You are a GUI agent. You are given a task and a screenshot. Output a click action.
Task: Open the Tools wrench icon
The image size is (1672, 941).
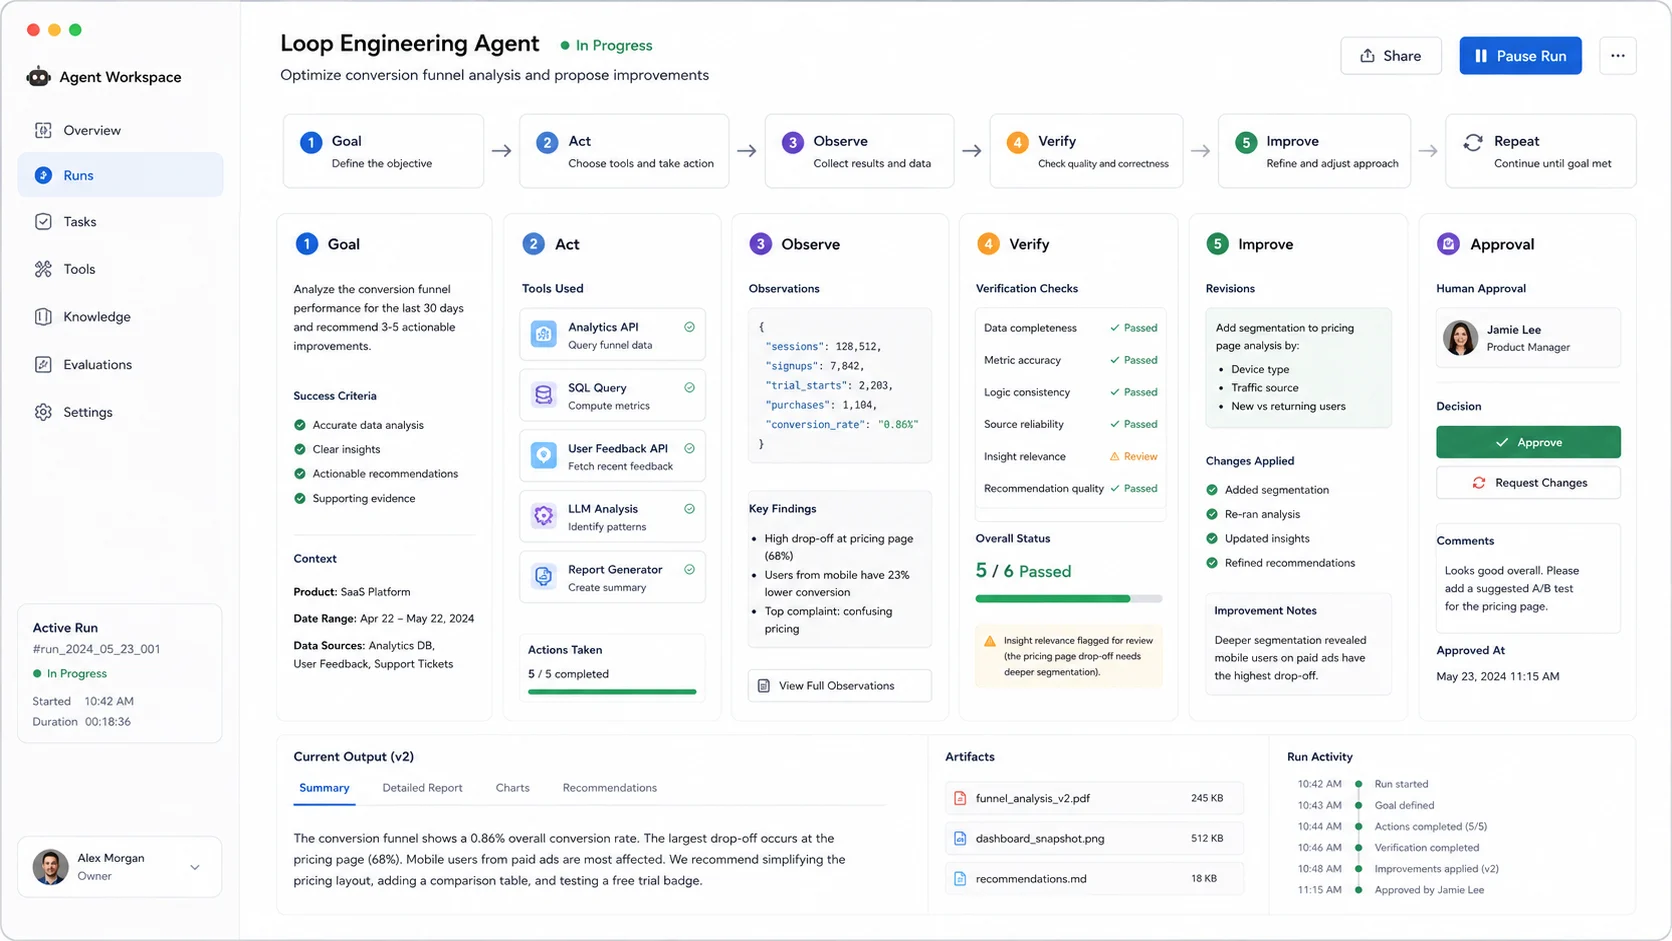pyautogui.click(x=43, y=269)
